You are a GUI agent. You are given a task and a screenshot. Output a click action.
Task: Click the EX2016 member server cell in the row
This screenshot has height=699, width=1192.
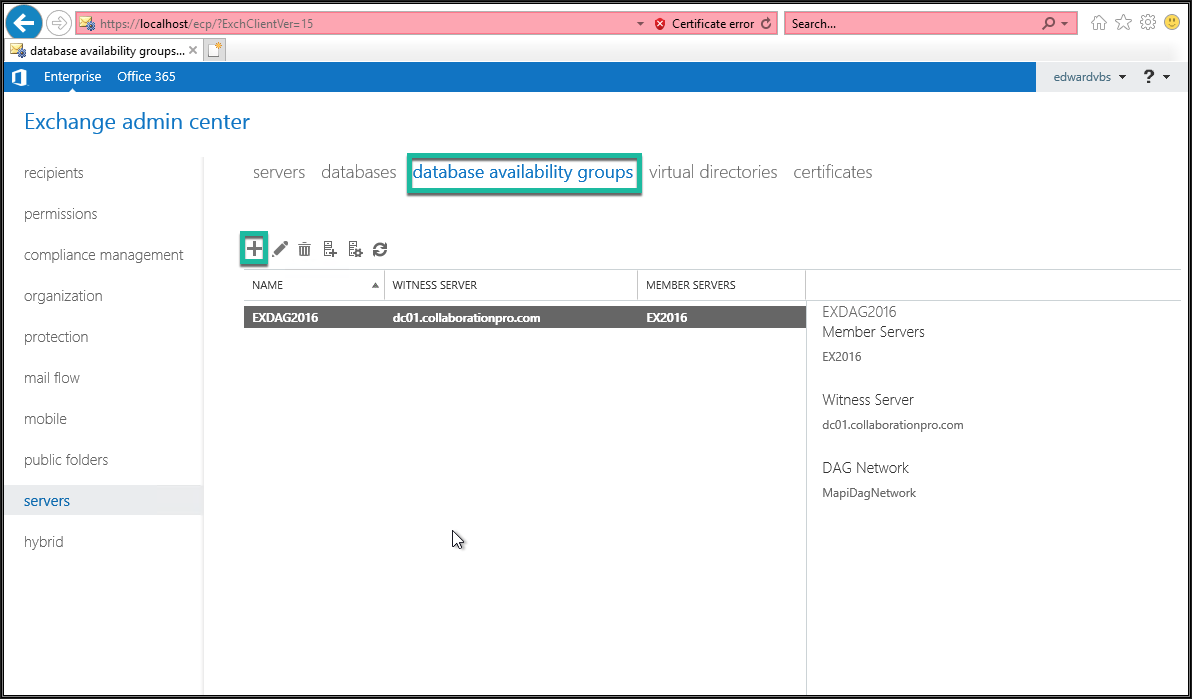[667, 318]
